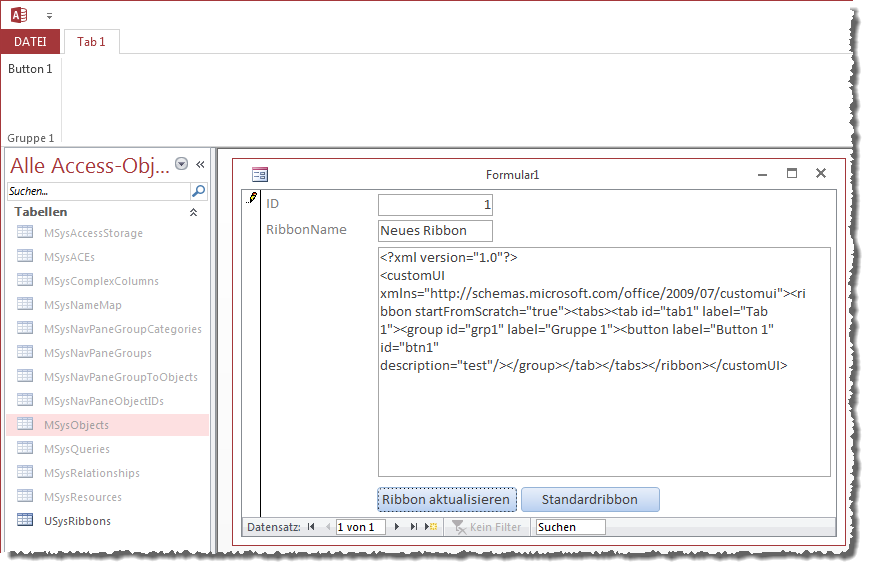Go to next record arrow
The width and height of the screenshot is (870, 569).
pyautogui.click(x=398, y=527)
